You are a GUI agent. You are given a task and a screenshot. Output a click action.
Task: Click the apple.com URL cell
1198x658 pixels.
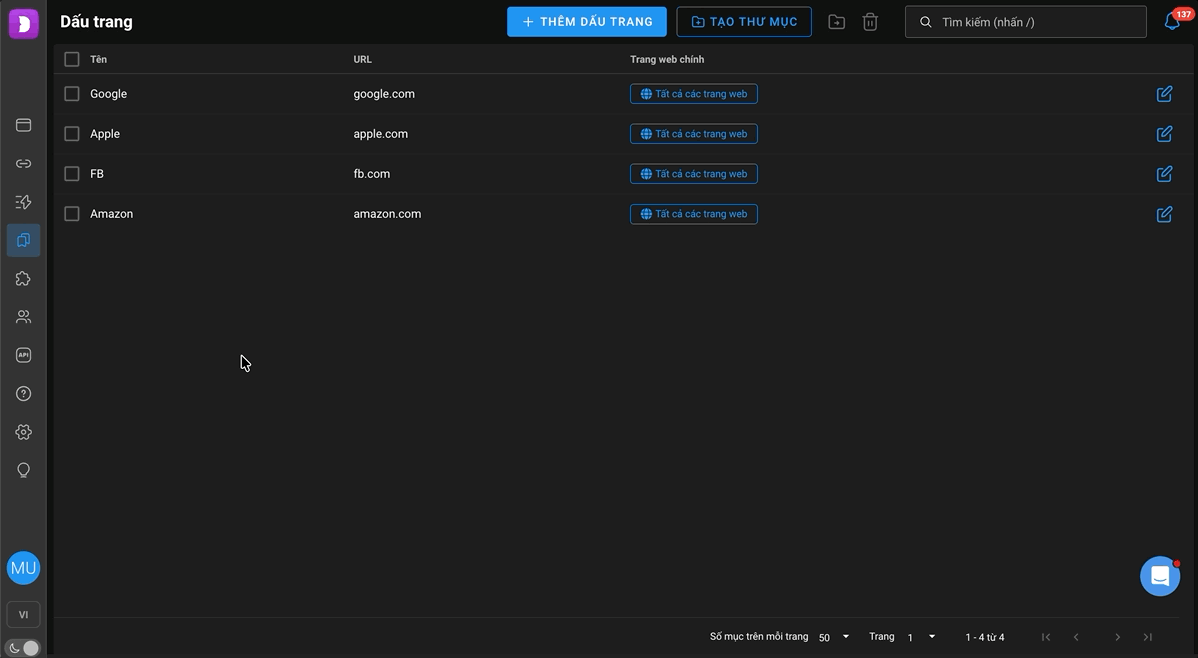380,134
